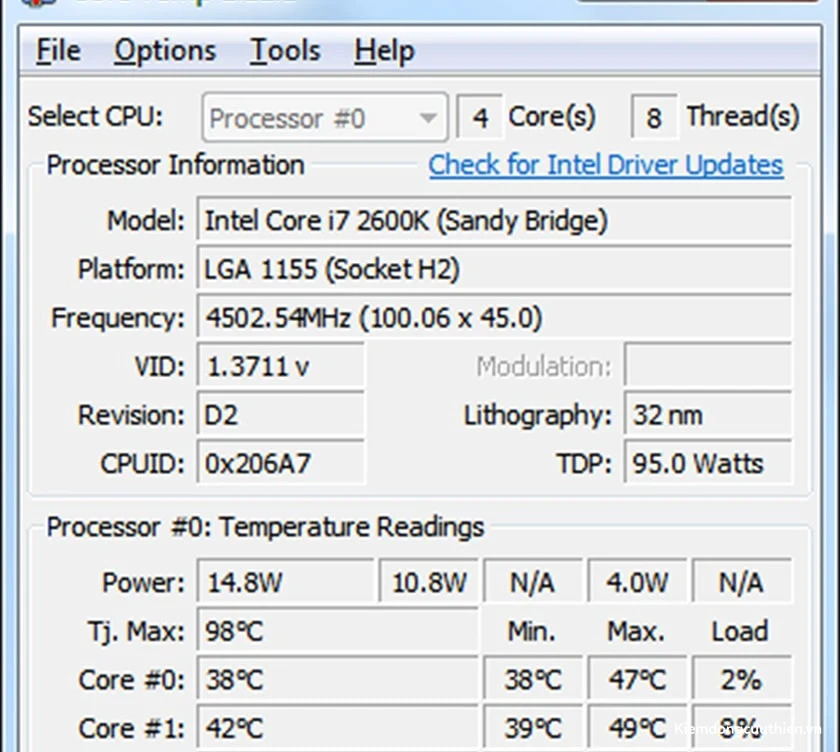840x752 pixels.
Task: Select the Model field Intel Core i7 2600K
Action: (x=494, y=220)
